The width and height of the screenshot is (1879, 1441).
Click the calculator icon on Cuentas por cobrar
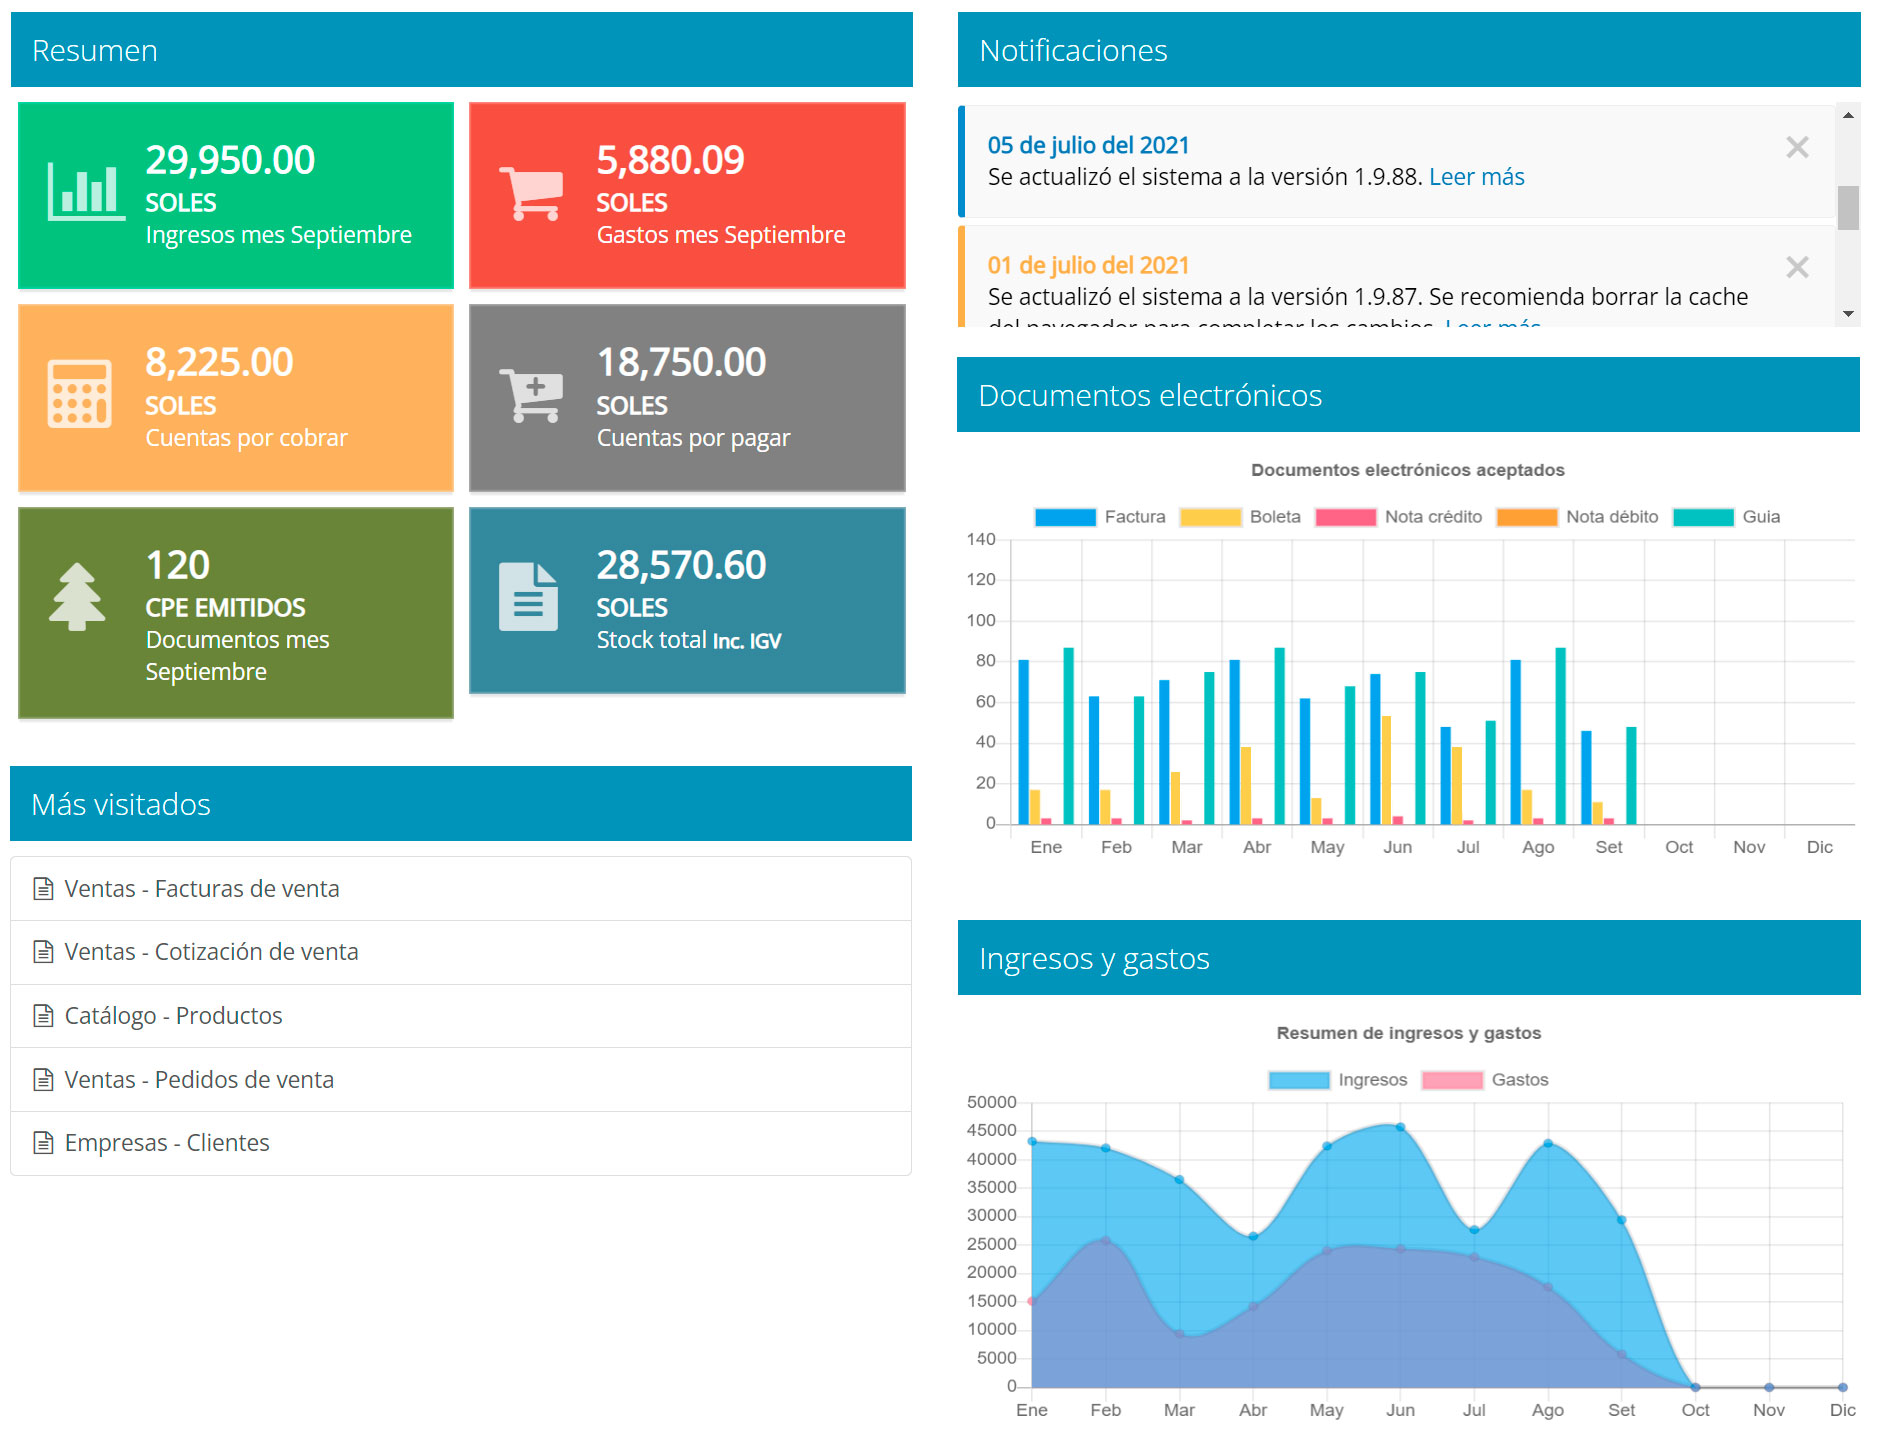click(x=79, y=394)
